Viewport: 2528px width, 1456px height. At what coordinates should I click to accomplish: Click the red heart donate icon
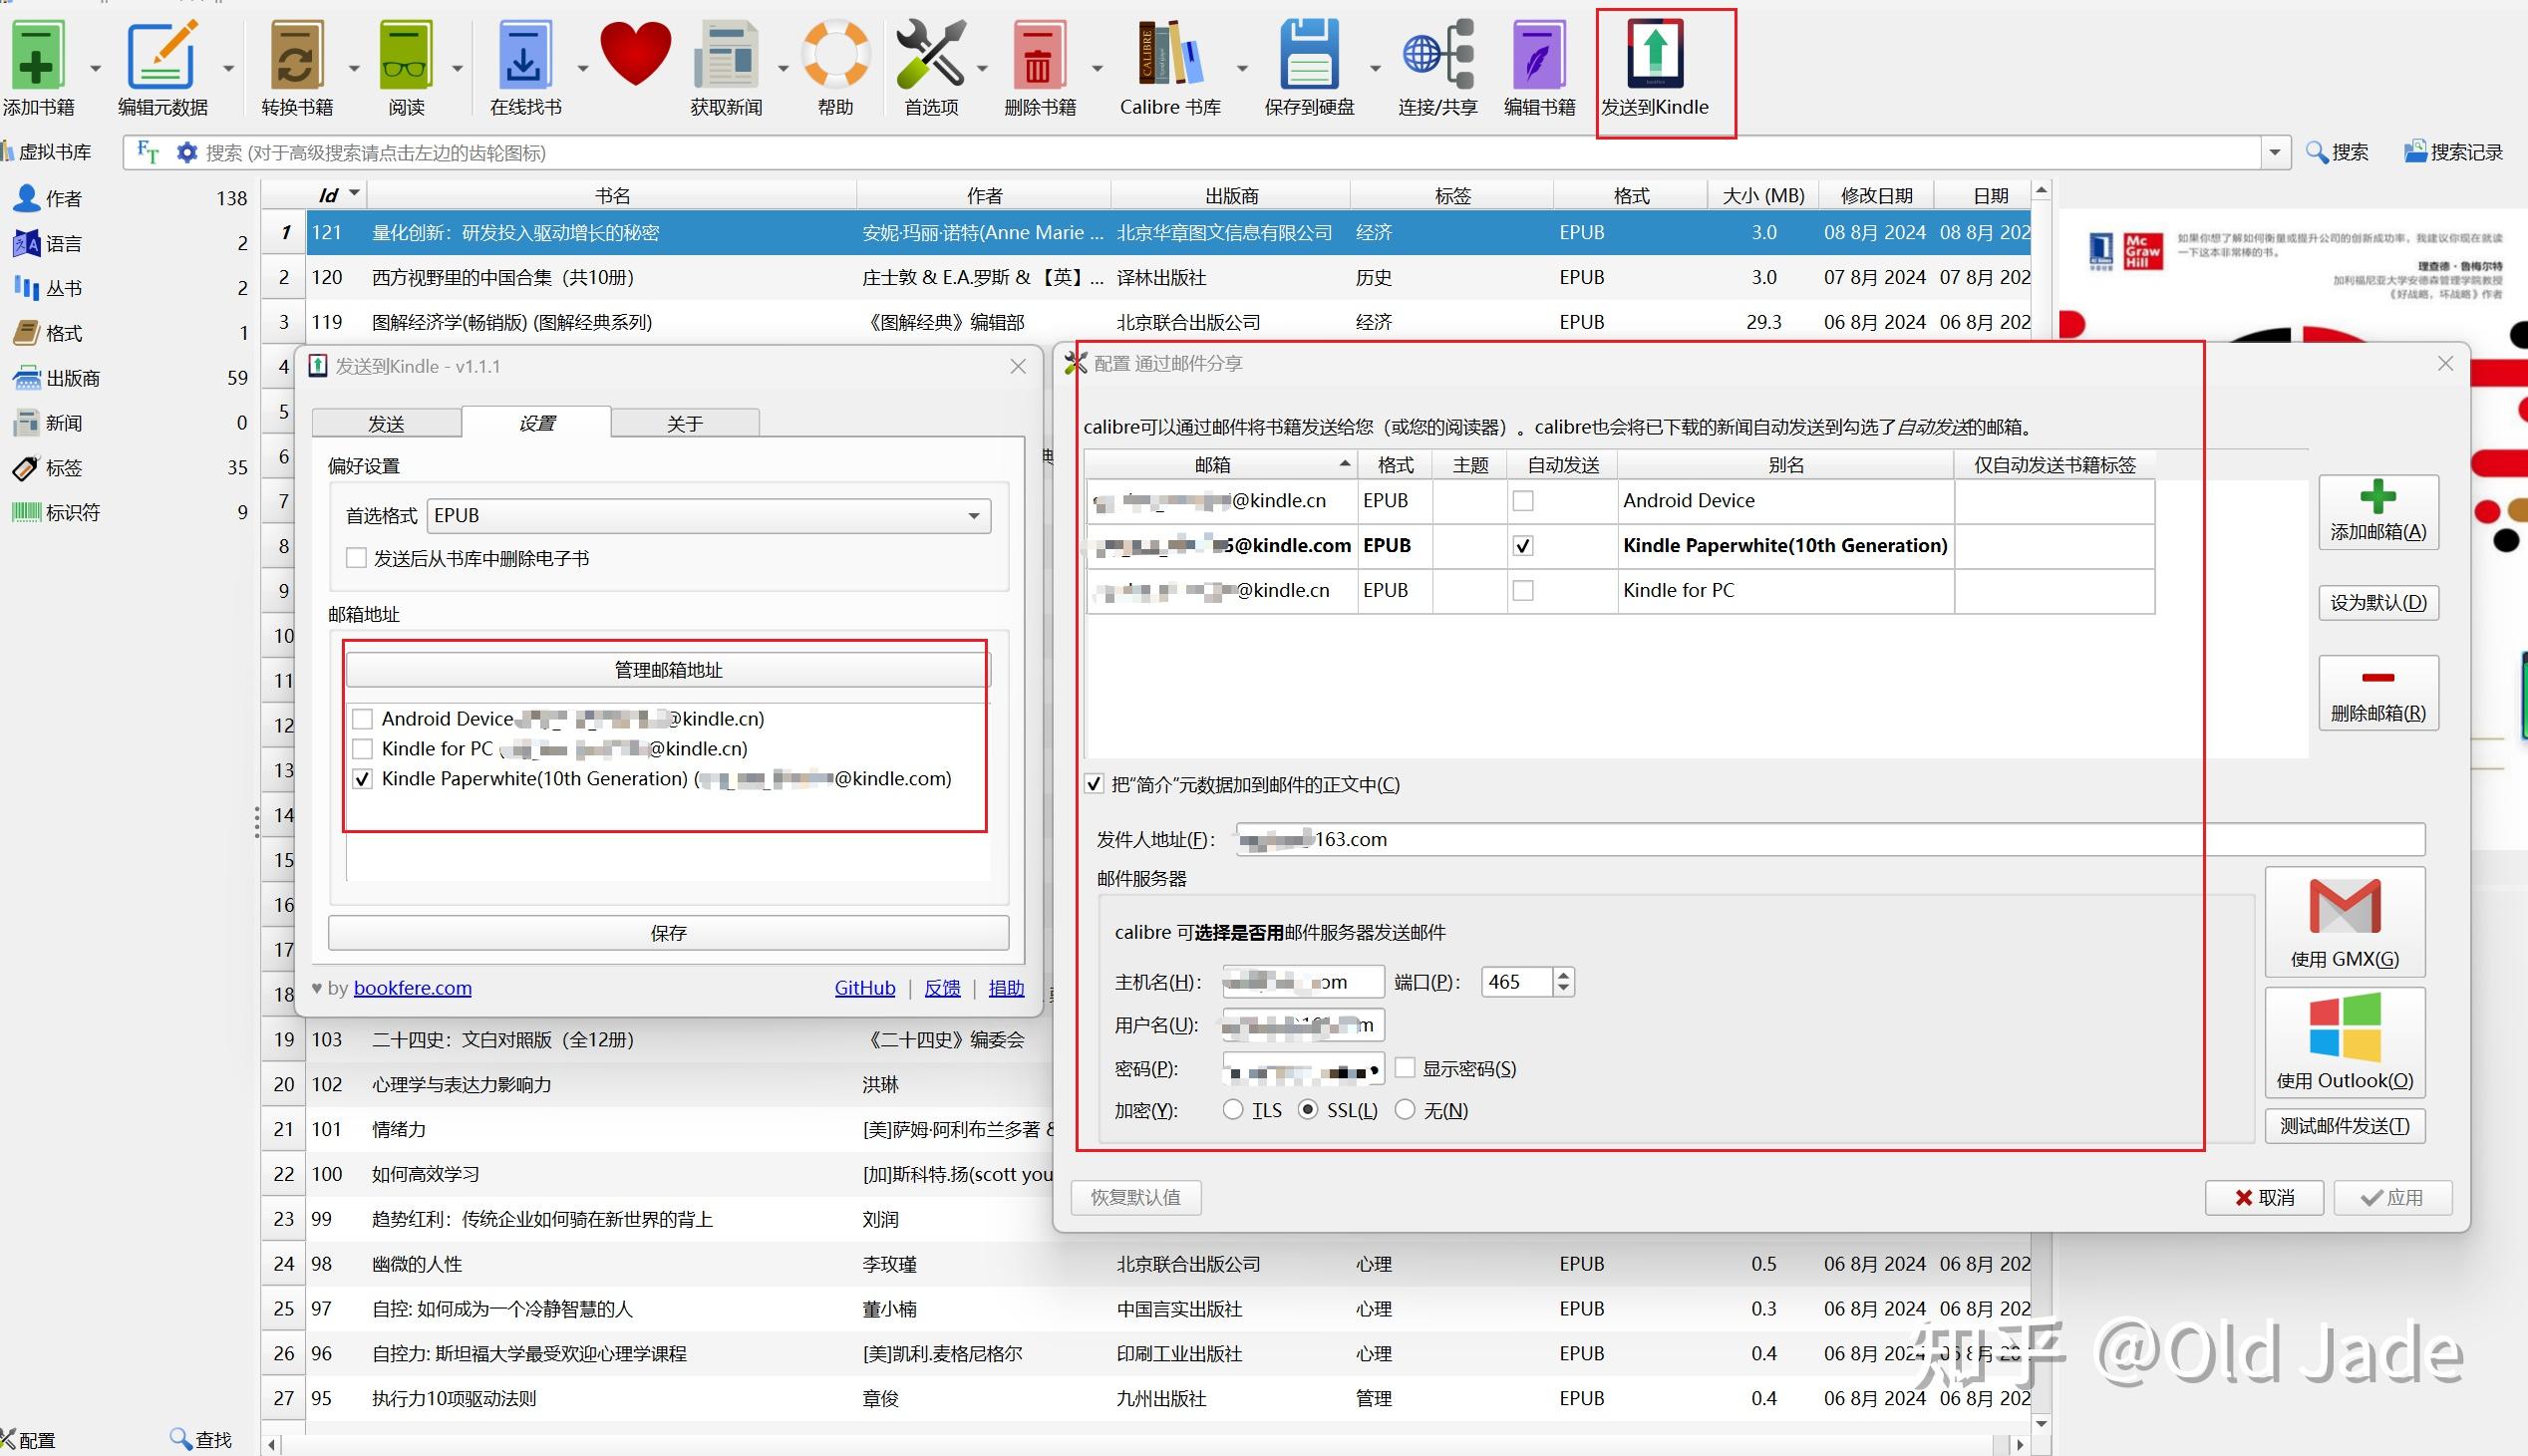(x=635, y=52)
